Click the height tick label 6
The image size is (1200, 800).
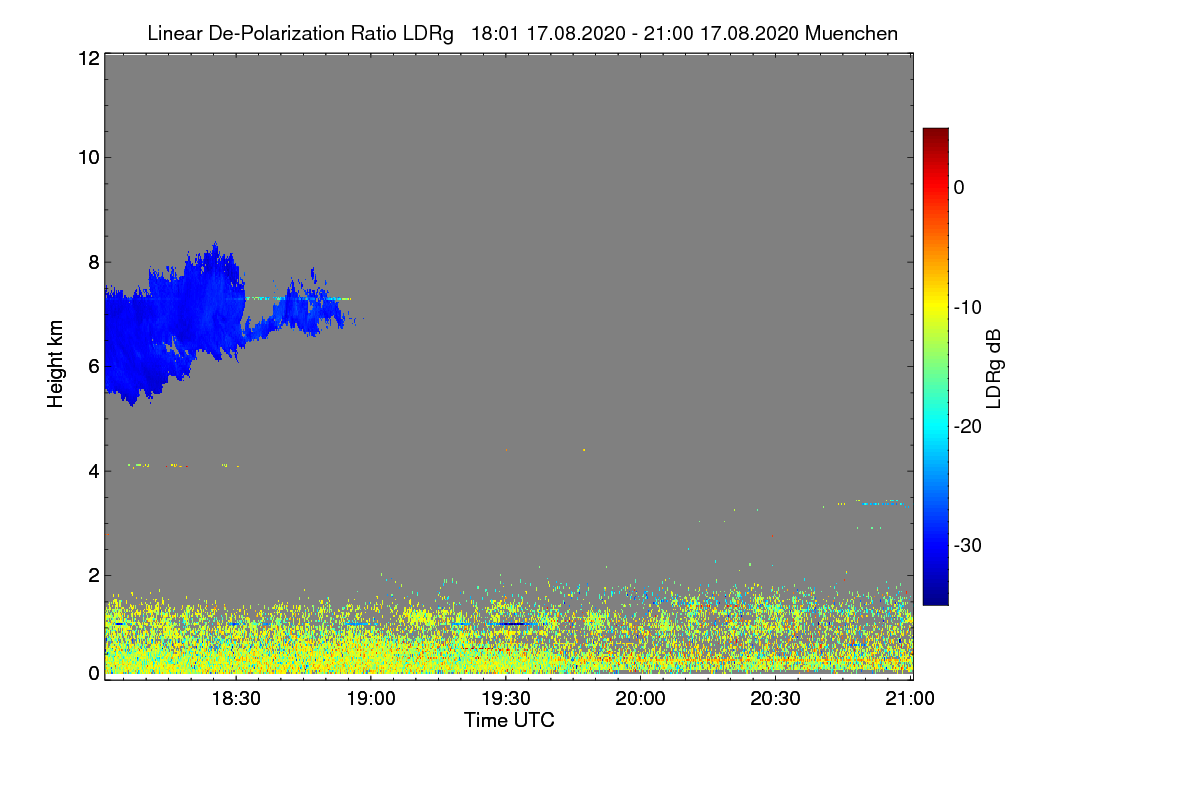pos(93,366)
